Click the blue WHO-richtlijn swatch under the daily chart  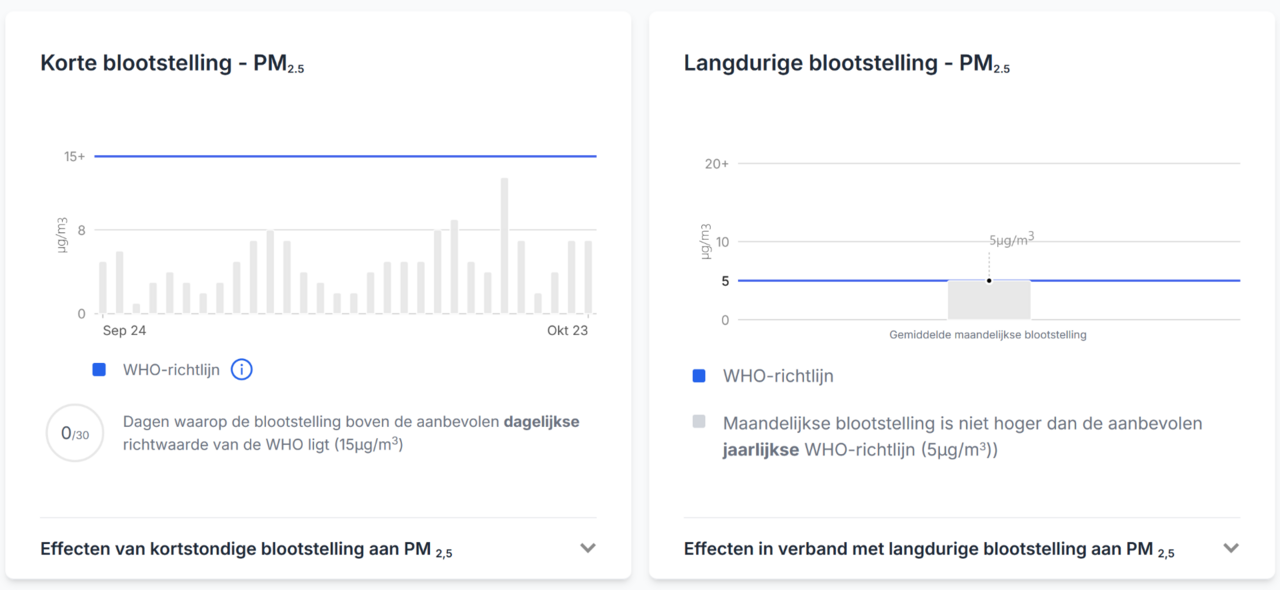tap(99, 370)
